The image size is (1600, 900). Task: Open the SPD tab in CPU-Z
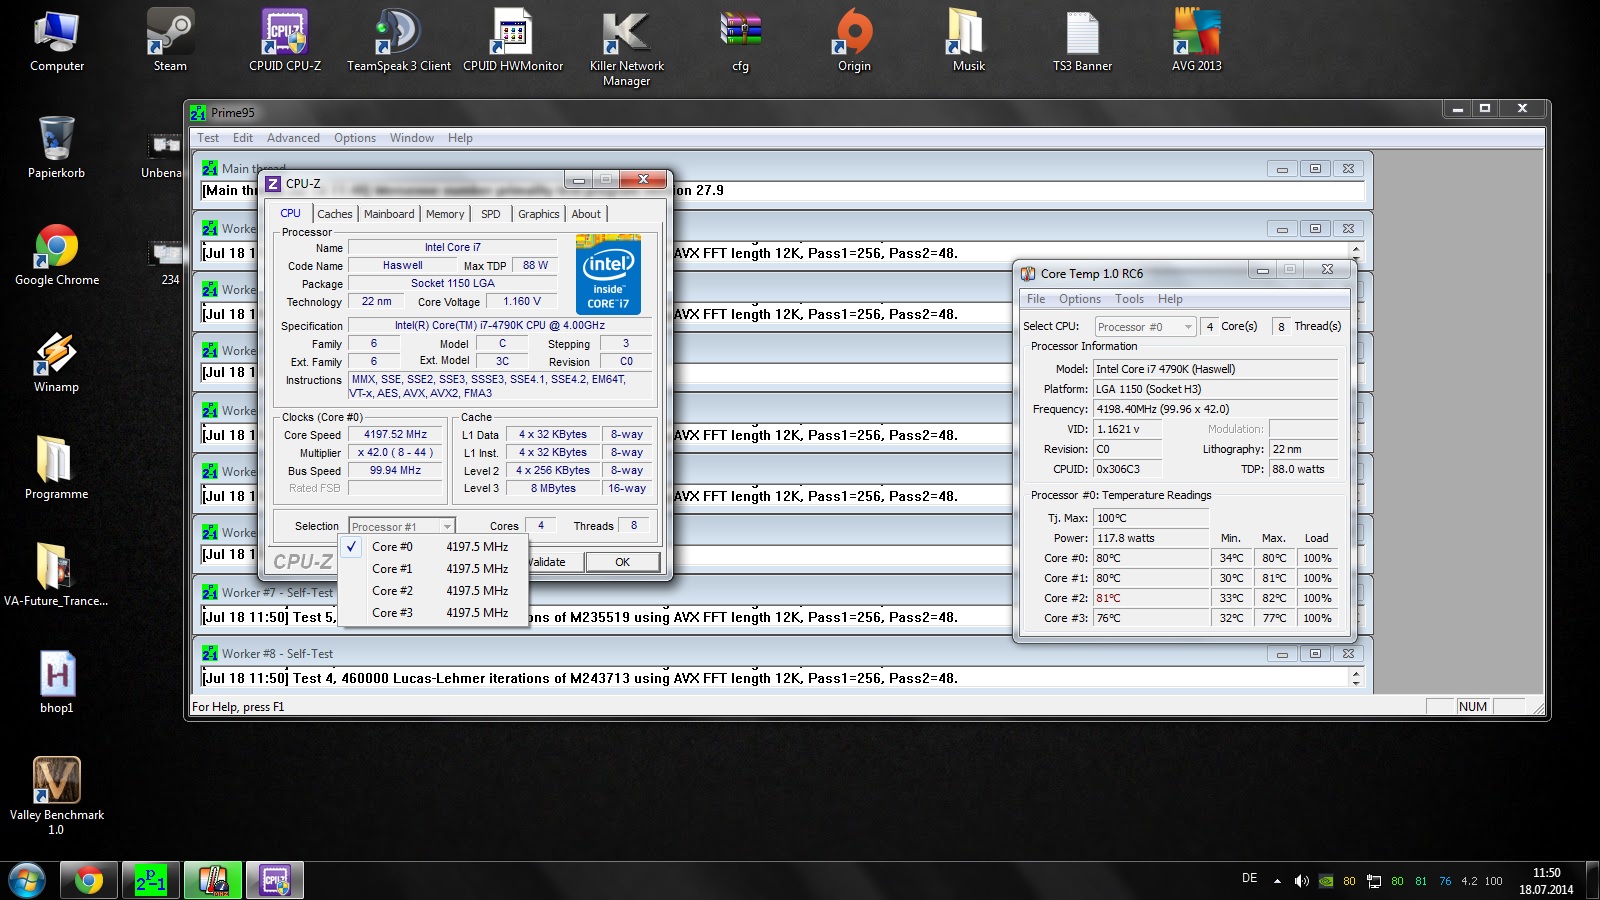coord(490,214)
